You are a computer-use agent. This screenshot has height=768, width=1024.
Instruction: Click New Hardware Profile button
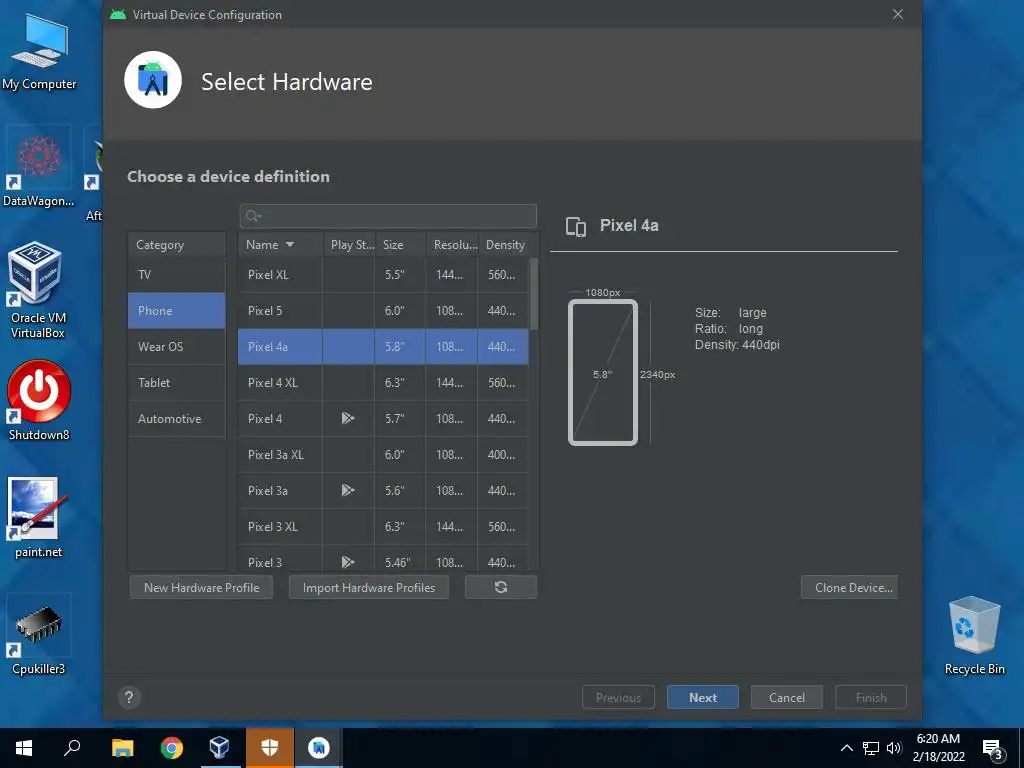click(201, 587)
